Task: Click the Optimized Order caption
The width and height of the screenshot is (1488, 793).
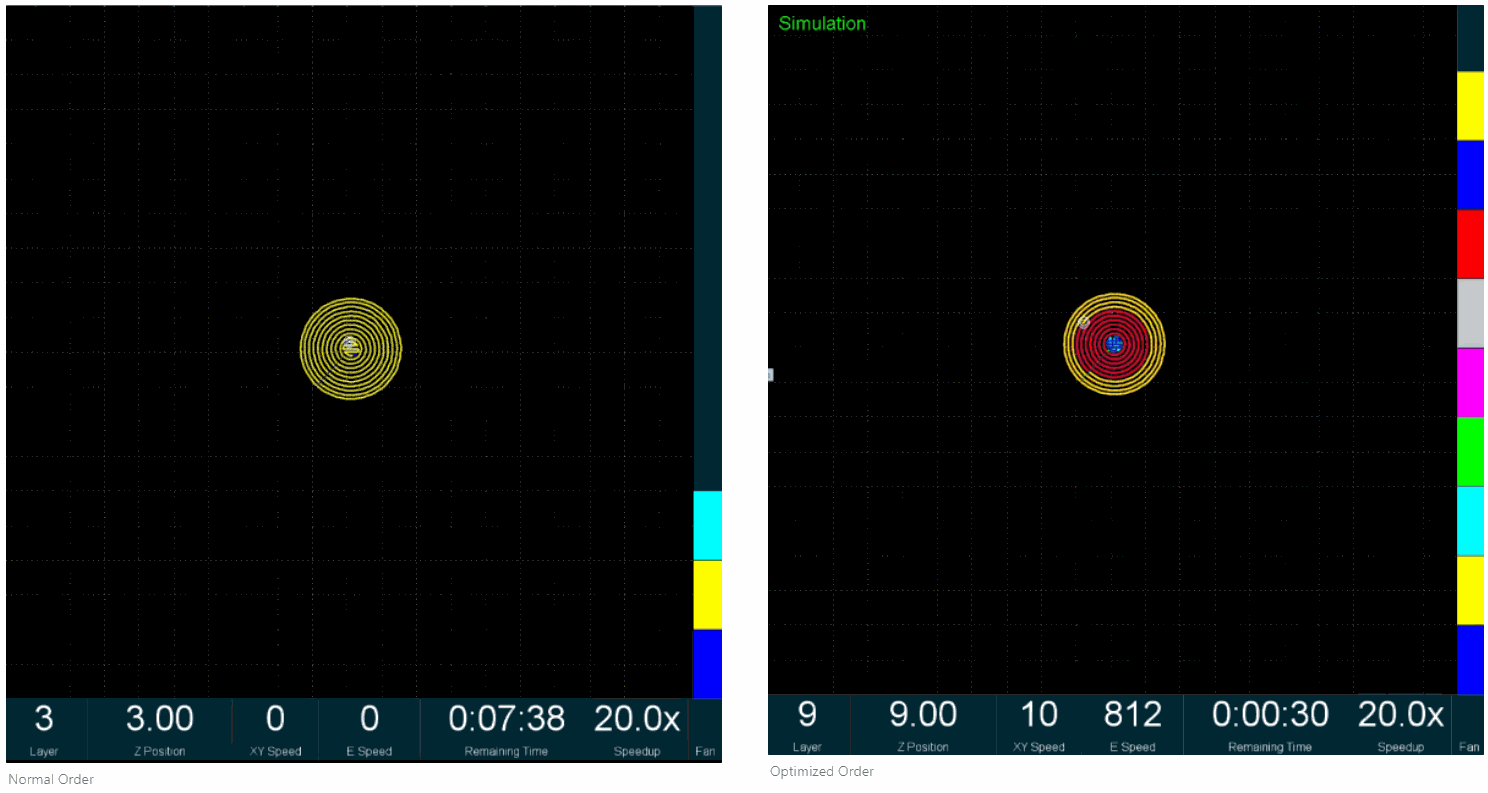Action: 822,771
